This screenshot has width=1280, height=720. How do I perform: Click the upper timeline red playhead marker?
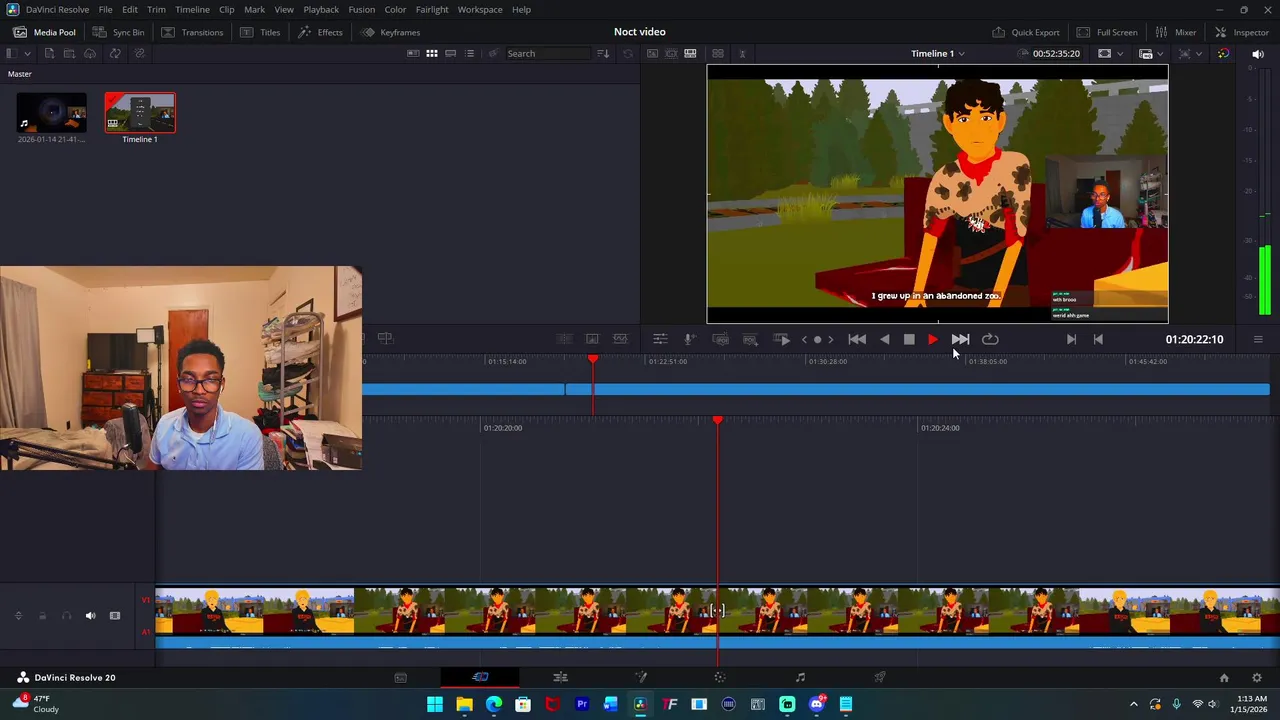click(593, 358)
